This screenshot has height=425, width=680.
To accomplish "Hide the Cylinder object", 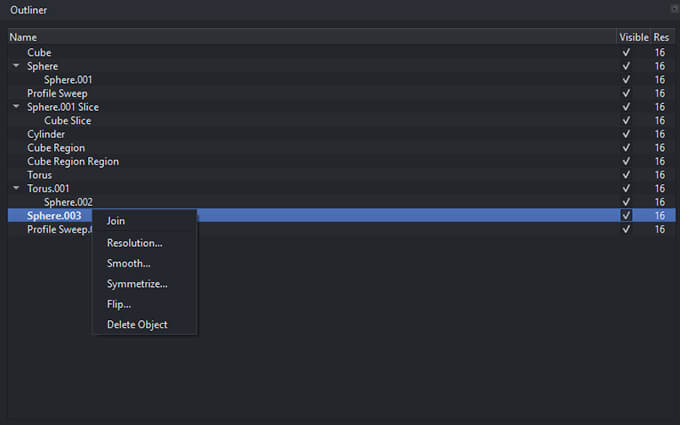I will [x=626, y=134].
